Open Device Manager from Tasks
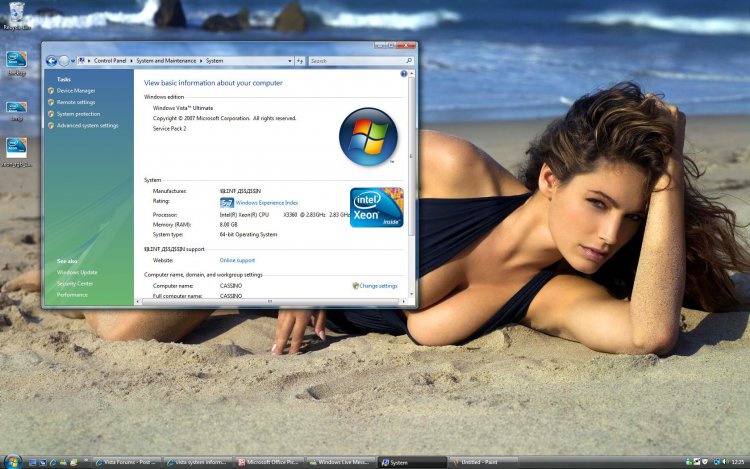This screenshot has width=750, height=469. 76,90
